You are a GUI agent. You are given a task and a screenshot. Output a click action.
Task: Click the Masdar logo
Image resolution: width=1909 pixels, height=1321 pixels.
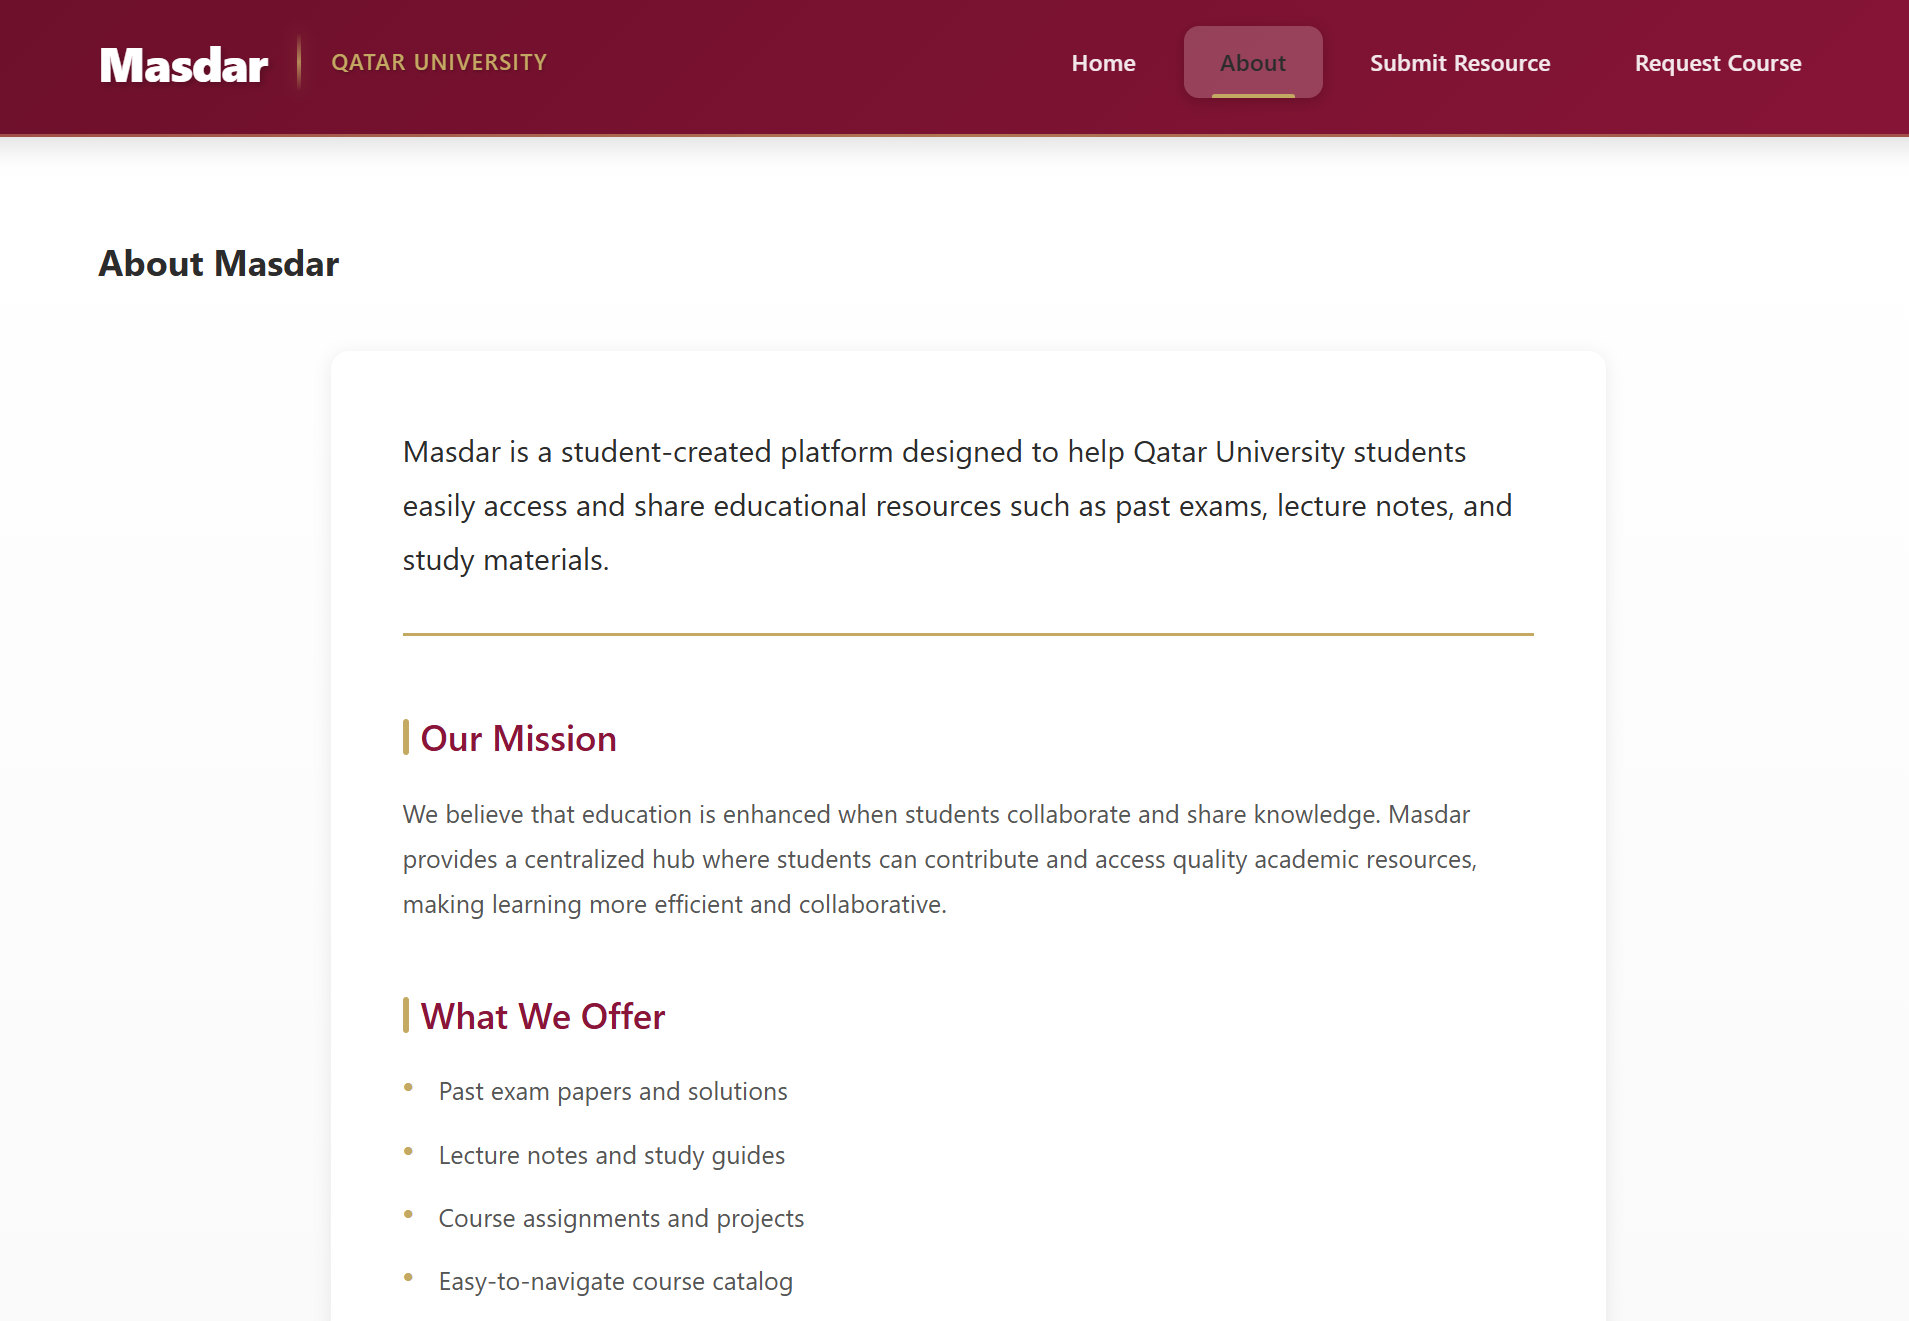(x=182, y=63)
